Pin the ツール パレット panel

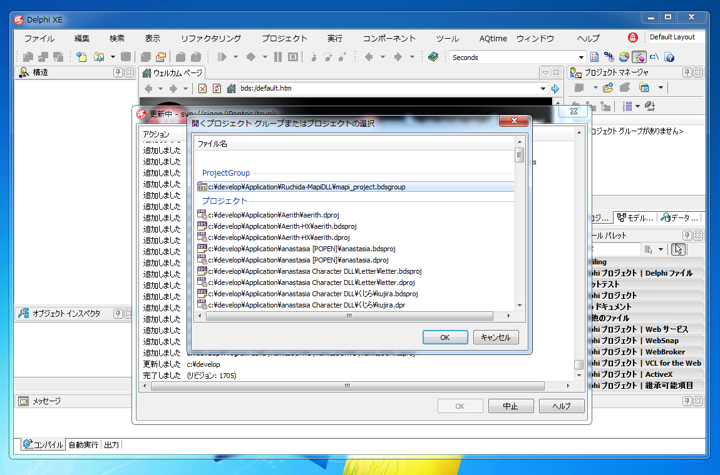(x=687, y=235)
